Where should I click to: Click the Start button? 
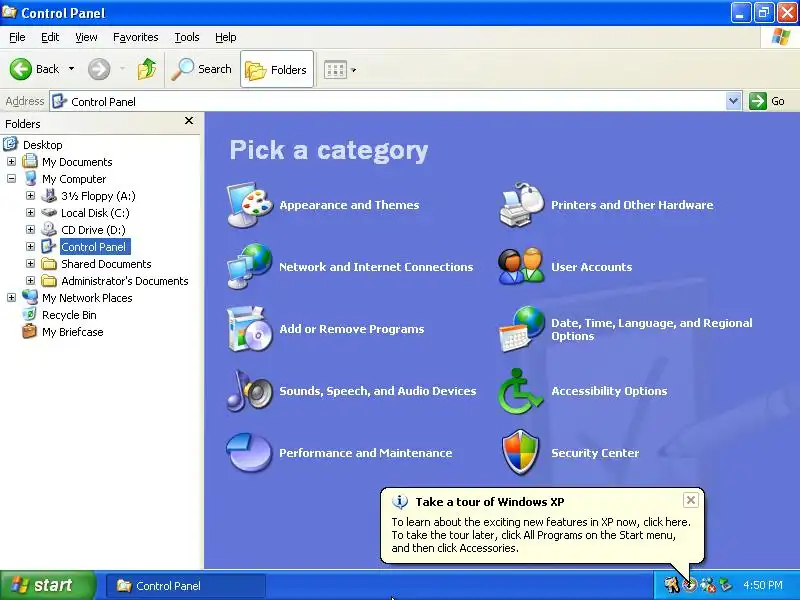pos(47,585)
